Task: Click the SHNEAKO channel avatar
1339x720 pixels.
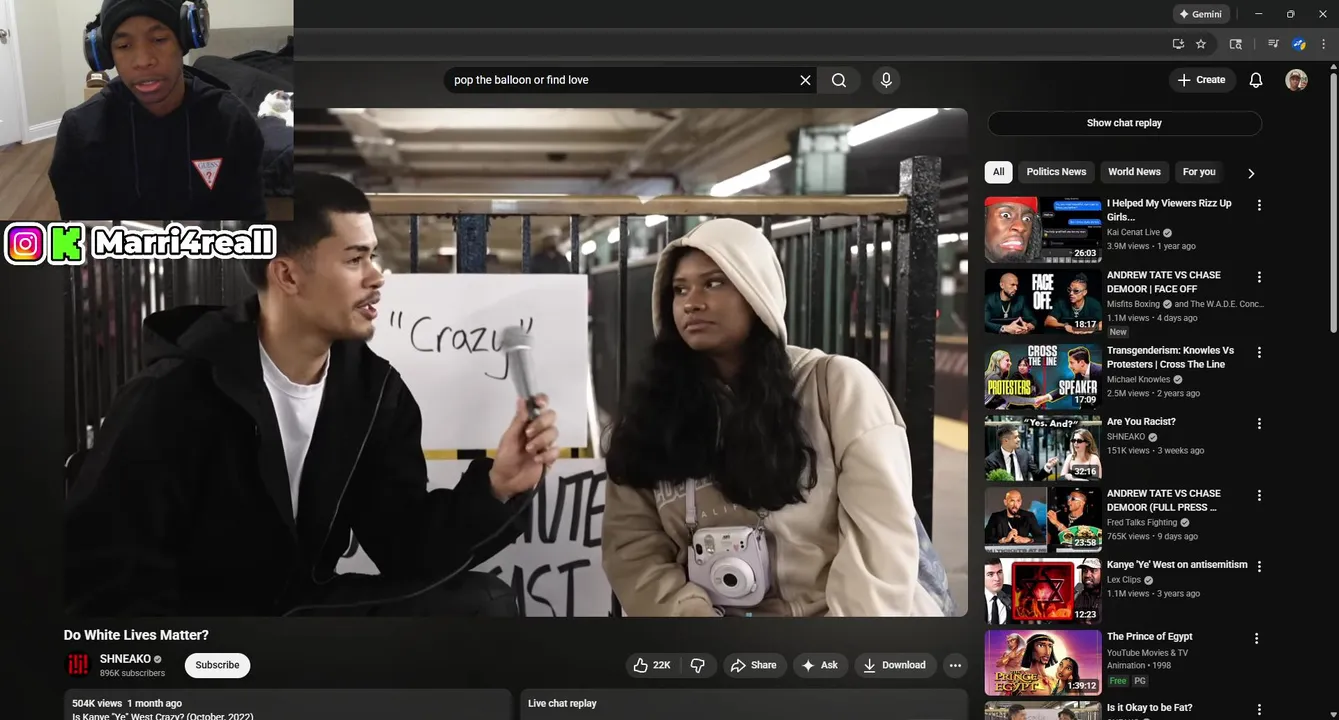Action: click(78, 665)
